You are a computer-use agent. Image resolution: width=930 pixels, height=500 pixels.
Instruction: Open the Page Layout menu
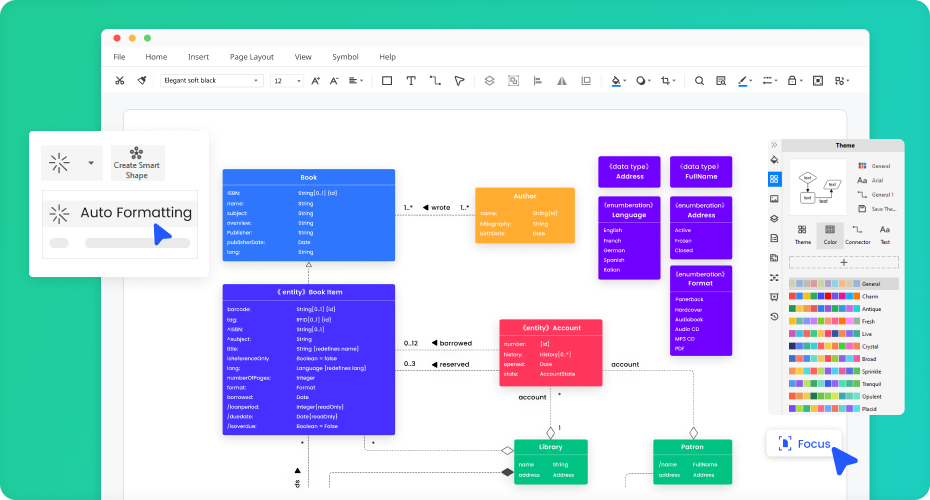(x=251, y=57)
